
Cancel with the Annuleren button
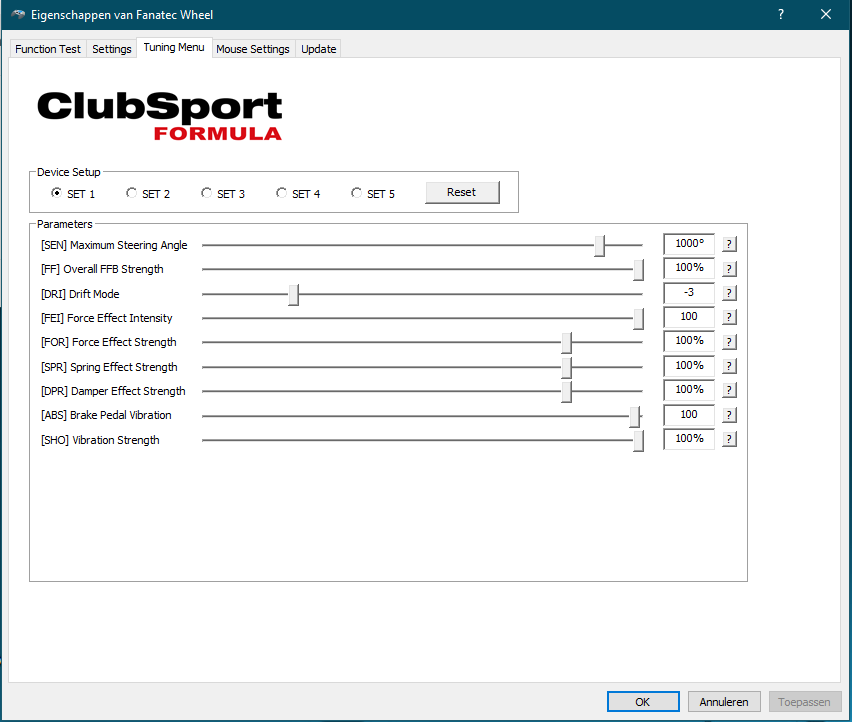coord(724,701)
